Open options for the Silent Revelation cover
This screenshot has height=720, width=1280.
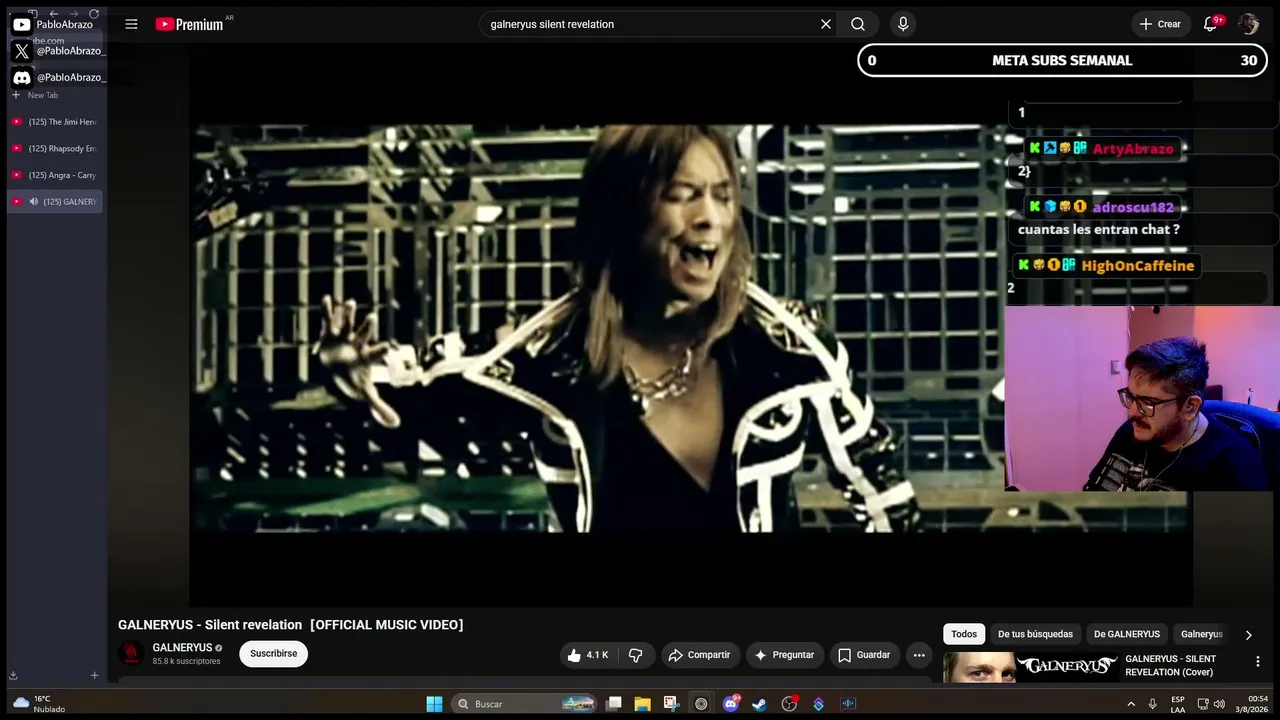(1257, 661)
